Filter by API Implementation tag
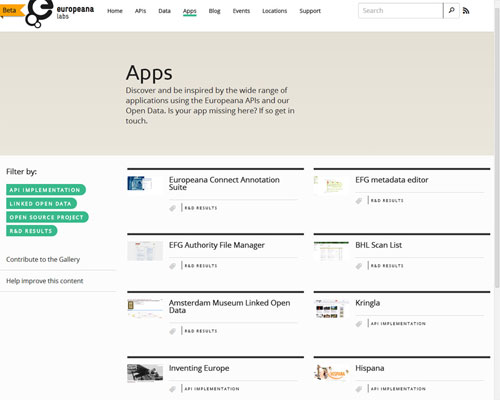The image size is (500, 400). pyautogui.click(x=46, y=190)
